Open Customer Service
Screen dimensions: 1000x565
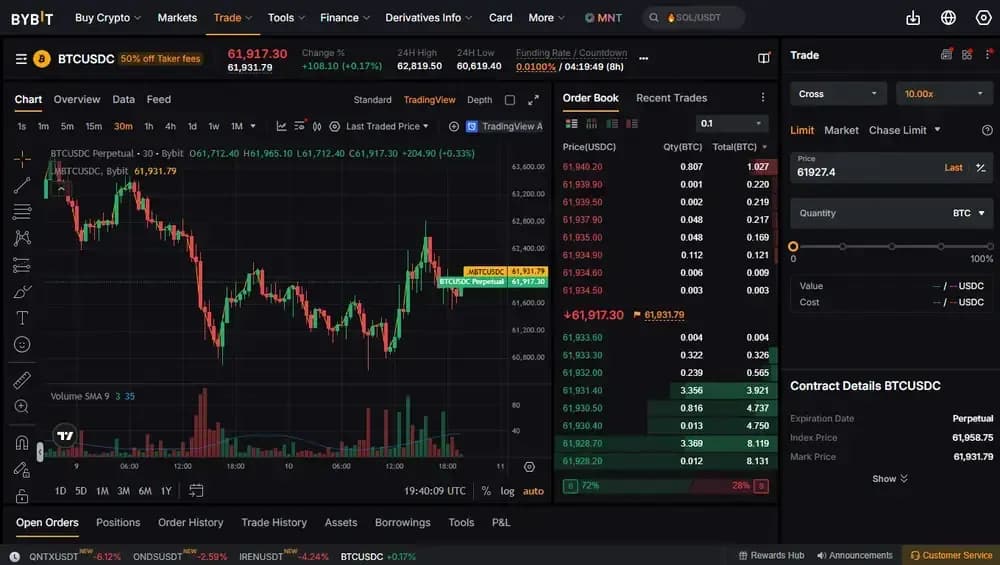(951, 555)
